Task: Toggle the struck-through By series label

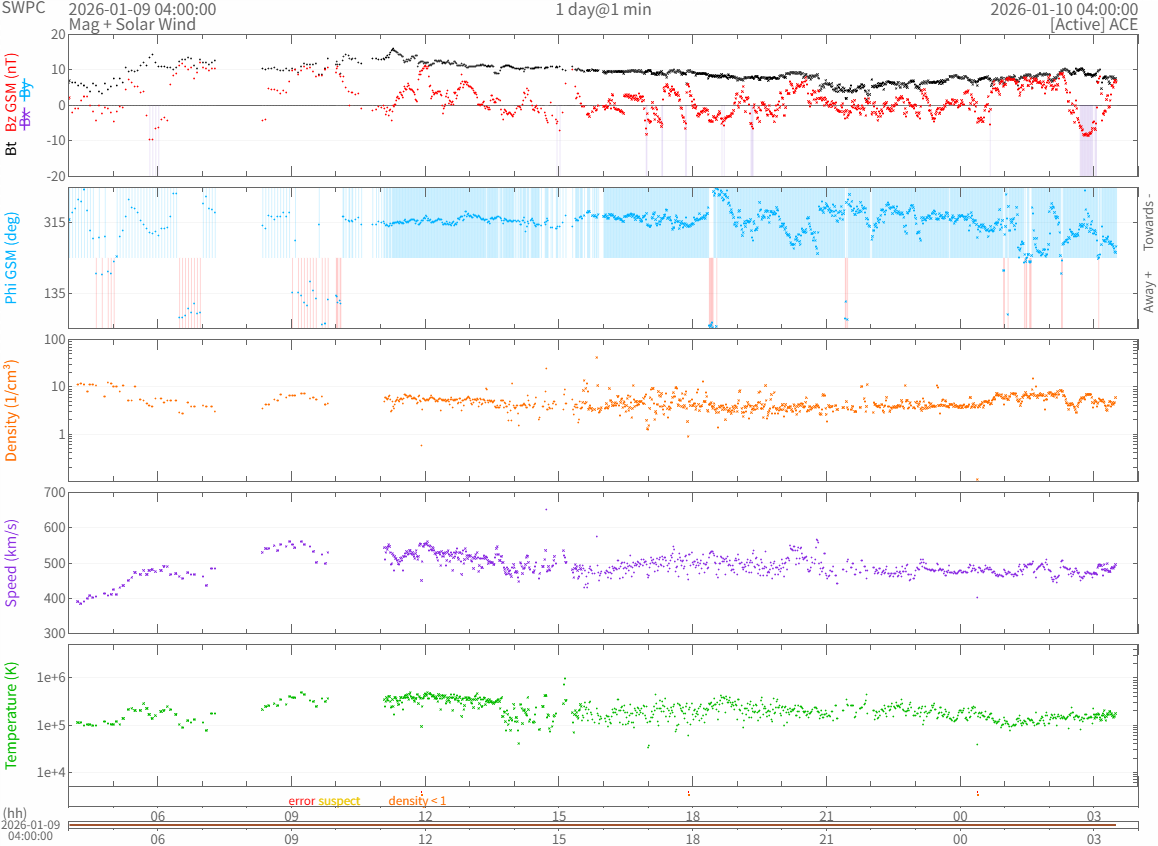Action: 26,88
